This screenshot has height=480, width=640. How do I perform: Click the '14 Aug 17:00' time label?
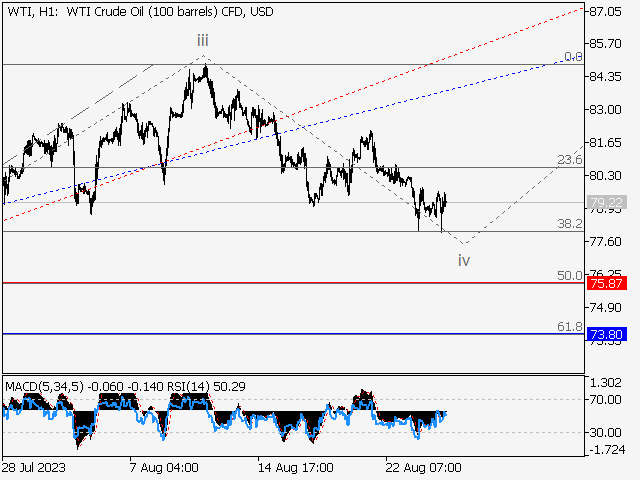(x=296, y=467)
